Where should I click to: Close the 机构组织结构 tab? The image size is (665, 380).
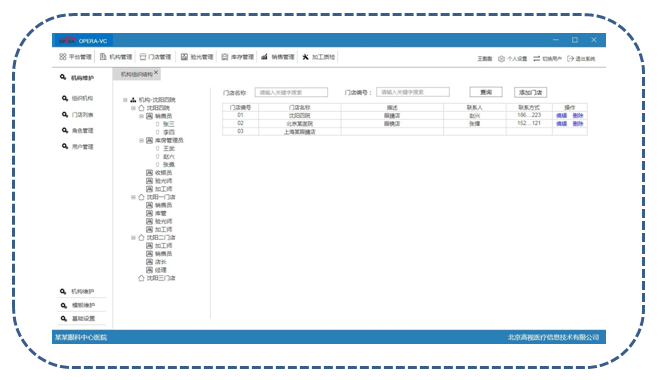click(156, 73)
